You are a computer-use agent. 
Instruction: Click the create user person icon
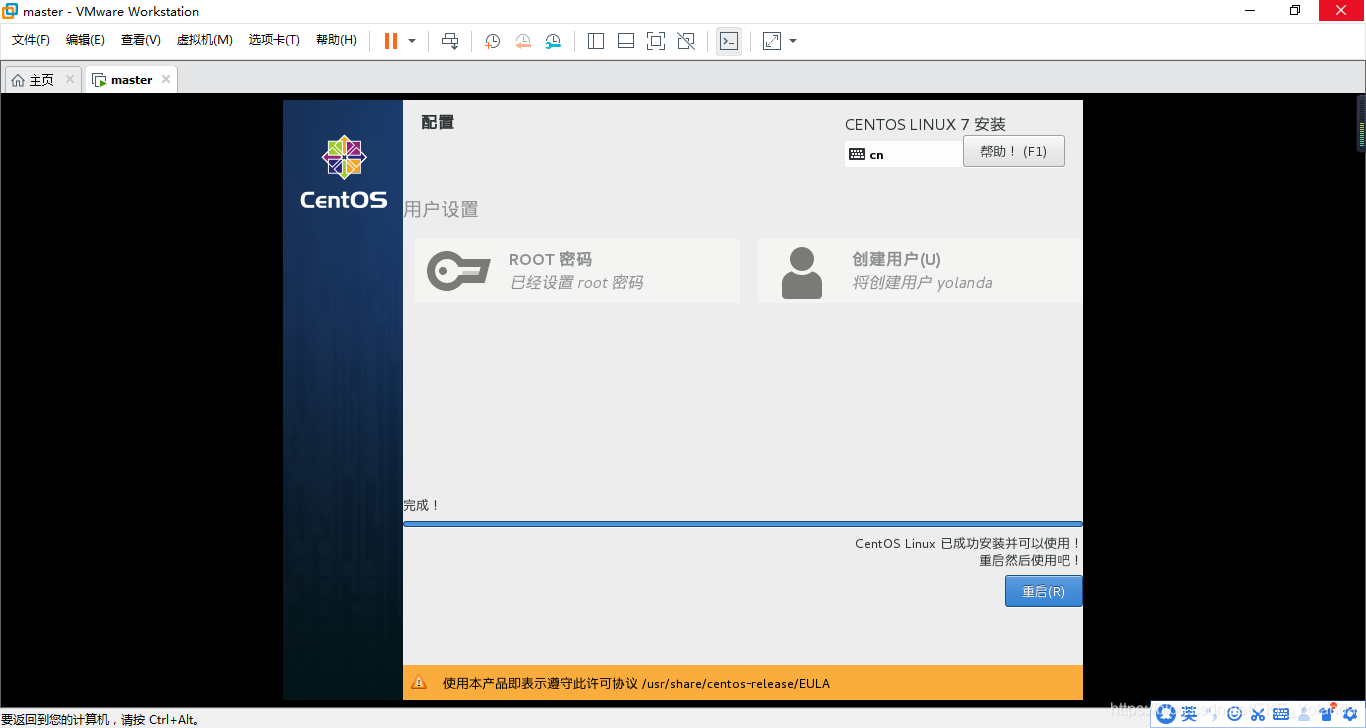pos(801,272)
